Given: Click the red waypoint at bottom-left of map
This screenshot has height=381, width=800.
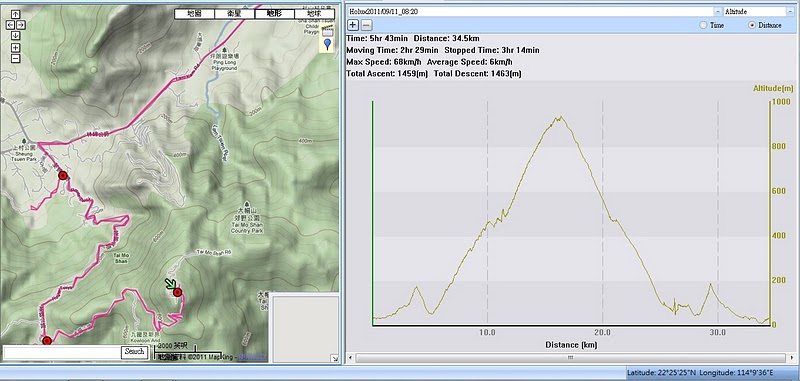Looking at the screenshot, I should coord(46,341).
